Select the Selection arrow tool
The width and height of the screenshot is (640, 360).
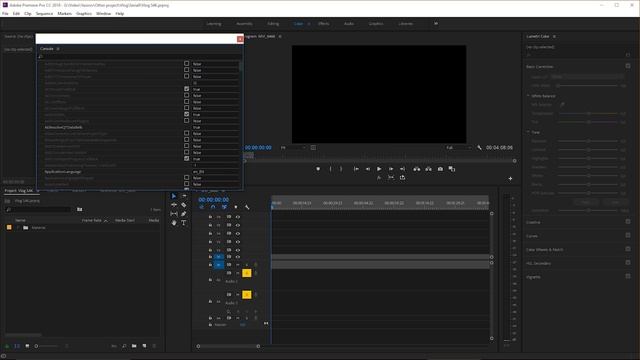[174, 196]
